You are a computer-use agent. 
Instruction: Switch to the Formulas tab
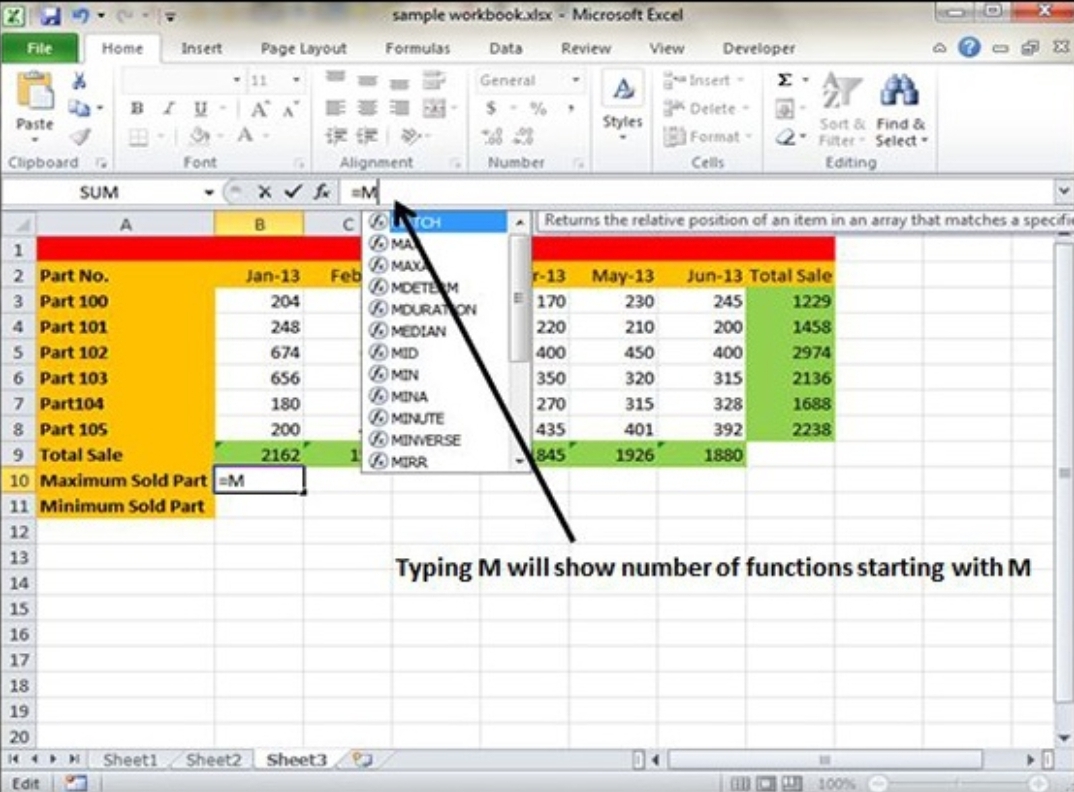(x=418, y=48)
